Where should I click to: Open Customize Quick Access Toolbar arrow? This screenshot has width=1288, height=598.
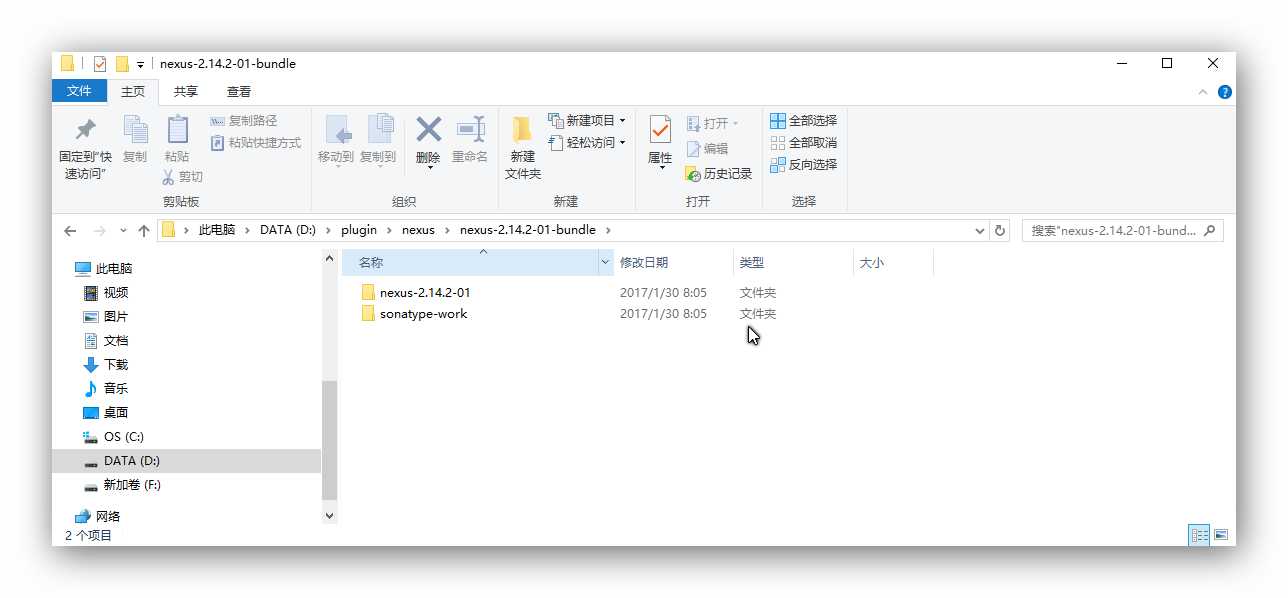point(141,65)
